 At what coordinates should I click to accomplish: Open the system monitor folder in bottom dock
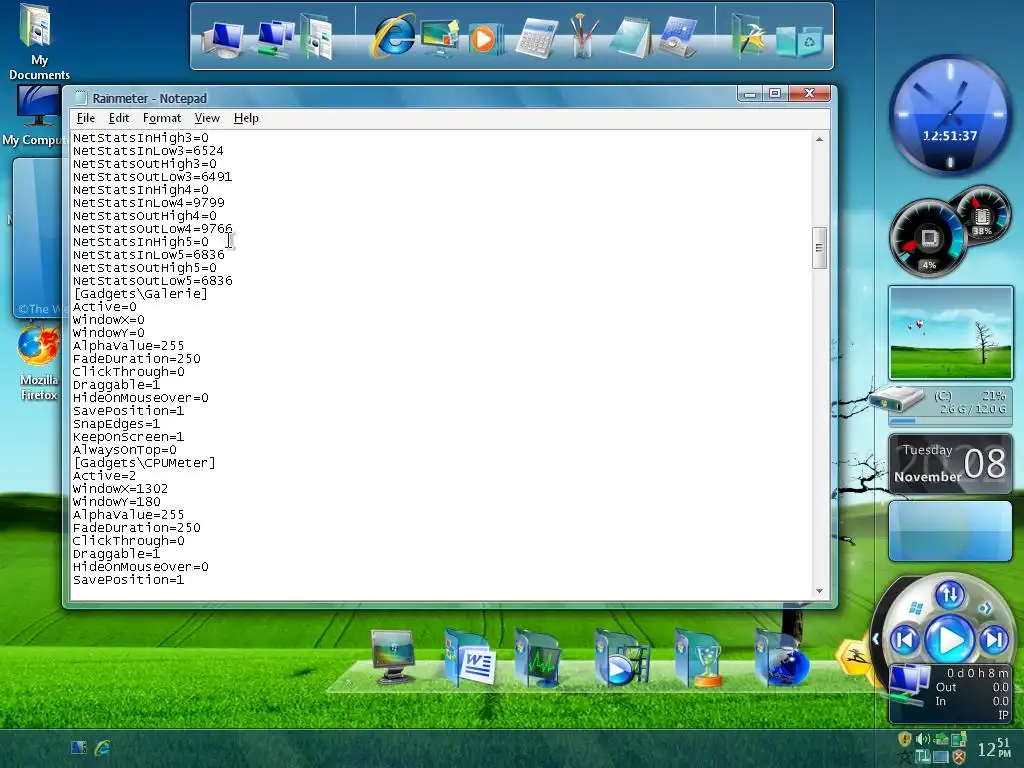click(x=539, y=658)
